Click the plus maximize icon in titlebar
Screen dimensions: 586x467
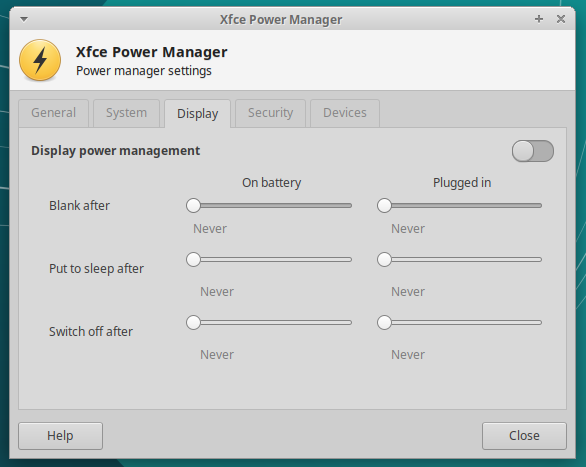pyautogui.click(x=539, y=19)
